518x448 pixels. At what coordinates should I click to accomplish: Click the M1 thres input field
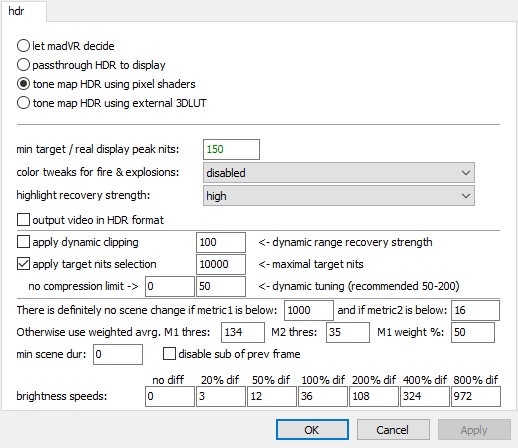tap(243, 332)
